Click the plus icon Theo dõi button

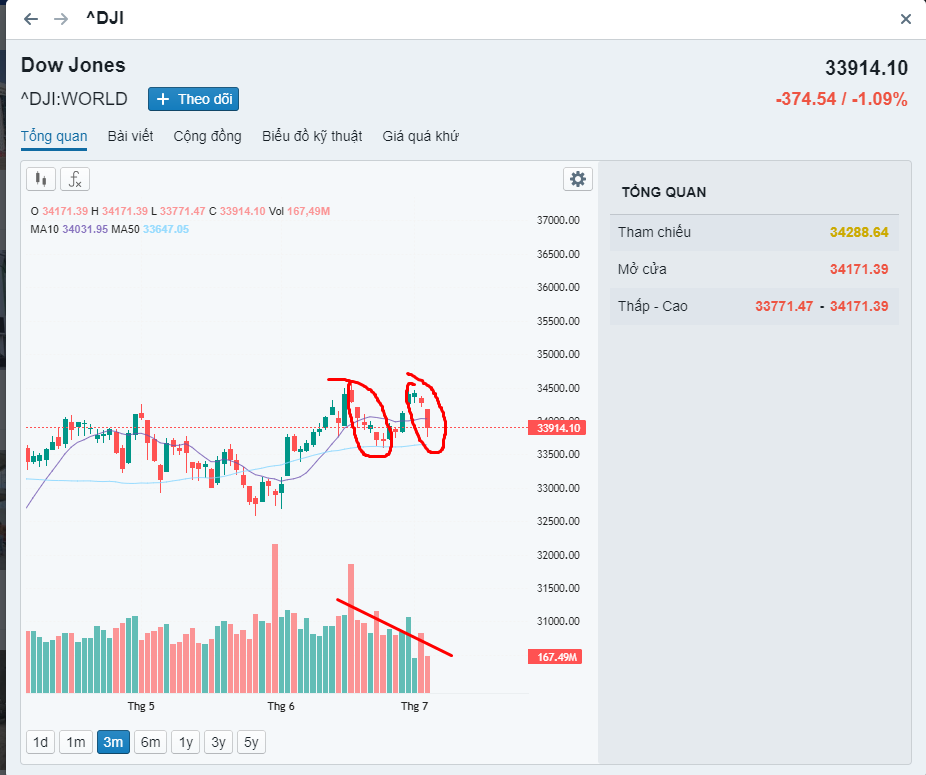193,99
